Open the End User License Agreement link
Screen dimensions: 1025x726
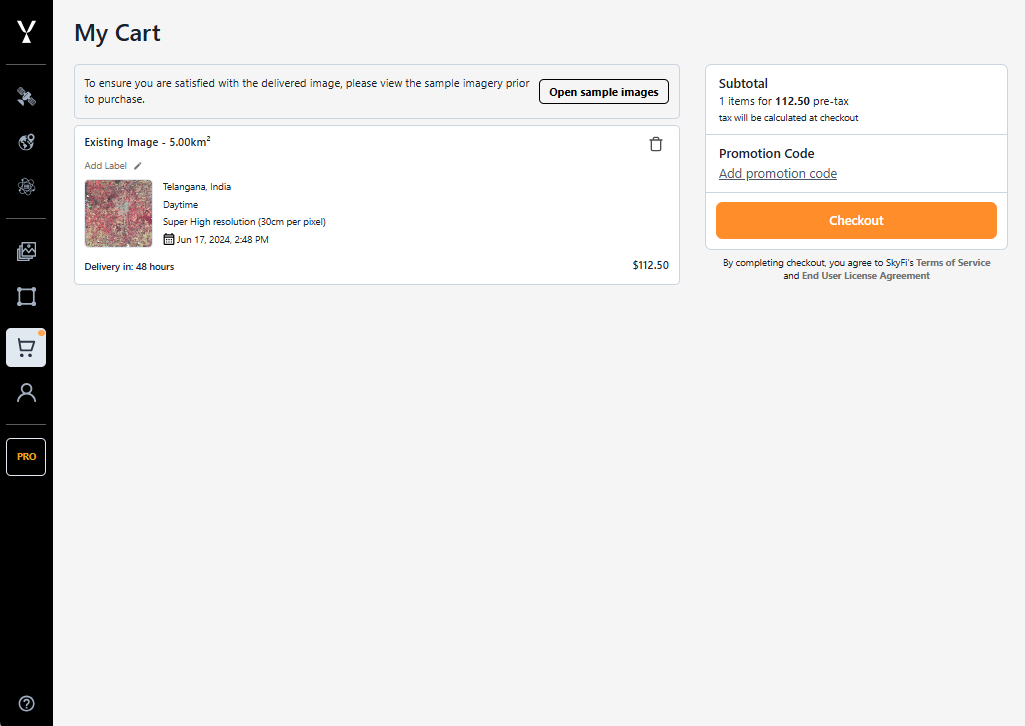click(x=866, y=276)
